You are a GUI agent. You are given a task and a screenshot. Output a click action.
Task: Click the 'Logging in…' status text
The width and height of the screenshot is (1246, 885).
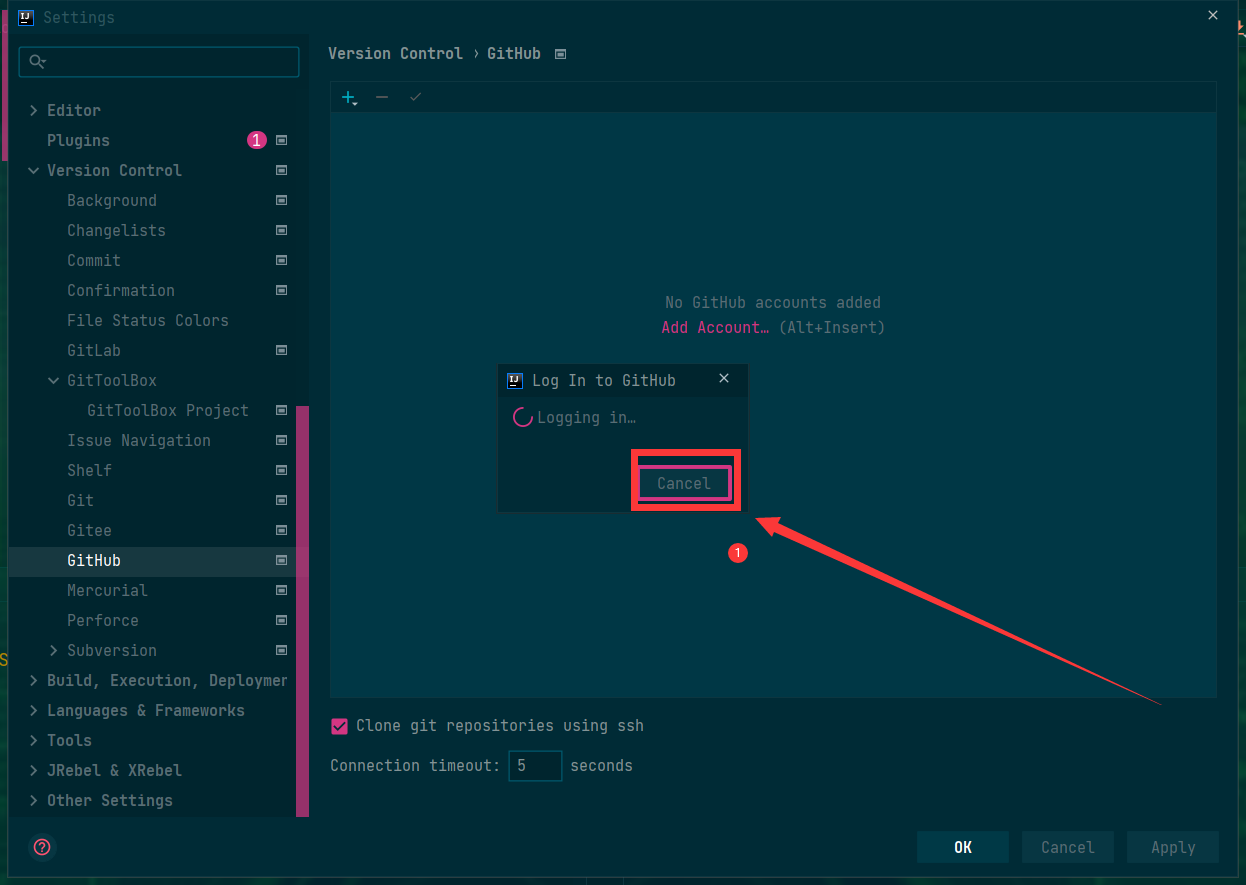[x=586, y=418]
